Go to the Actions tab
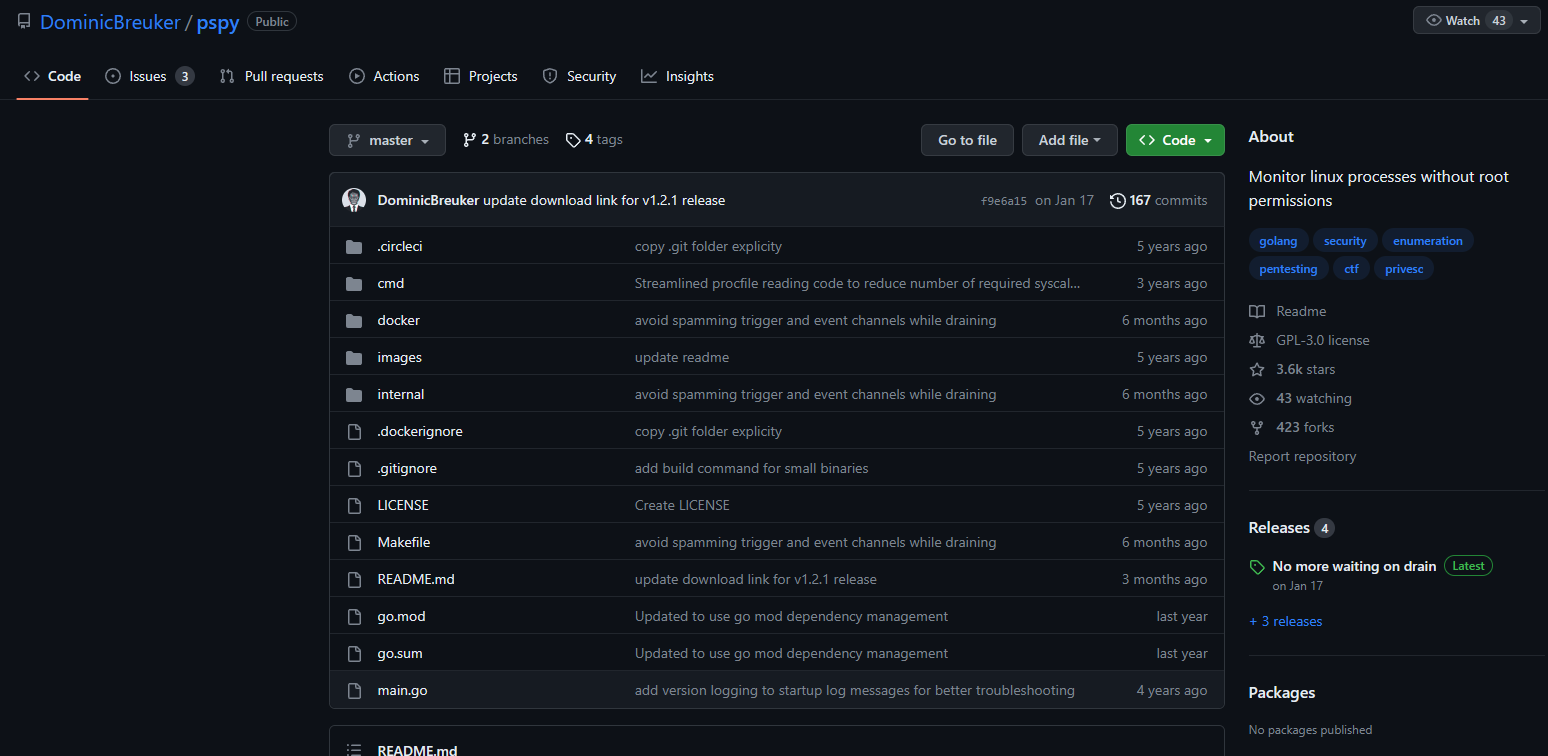The height and width of the screenshot is (756, 1548). pyautogui.click(x=384, y=76)
